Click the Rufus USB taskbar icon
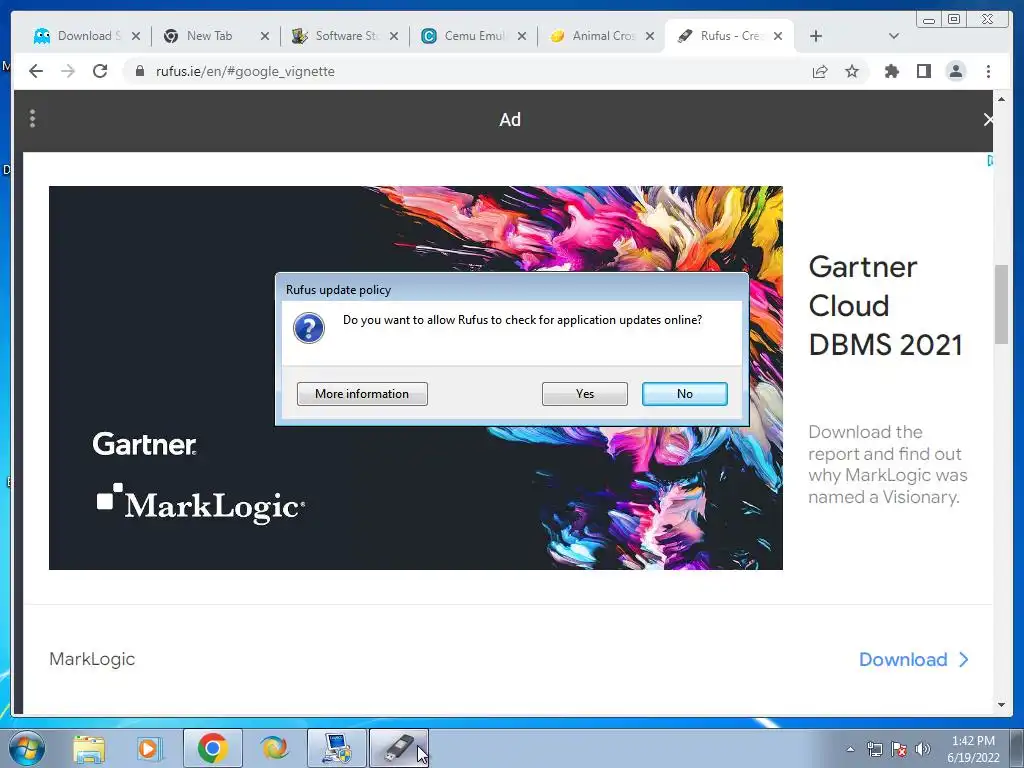The image size is (1024, 768). (x=399, y=748)
